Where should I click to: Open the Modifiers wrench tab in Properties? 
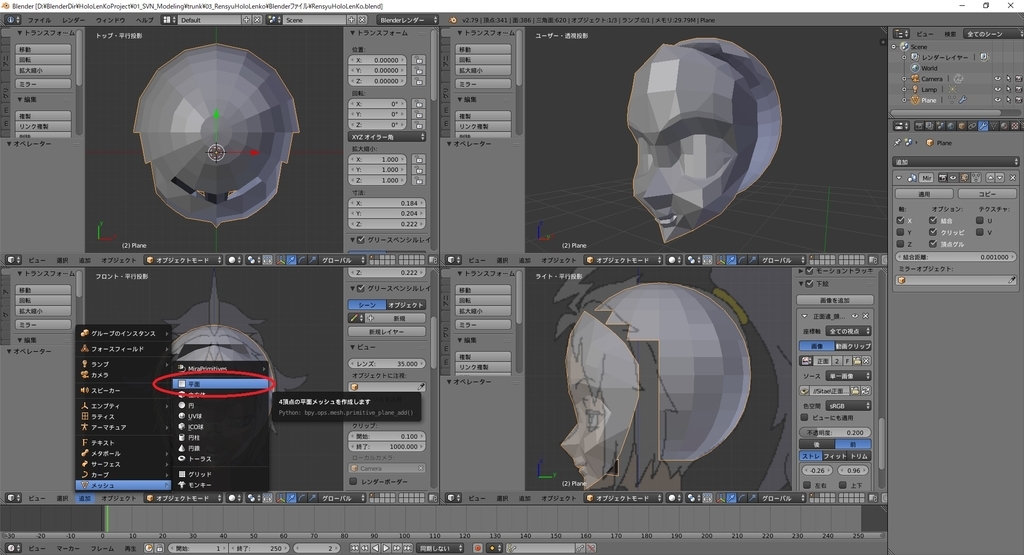[984, 126]
